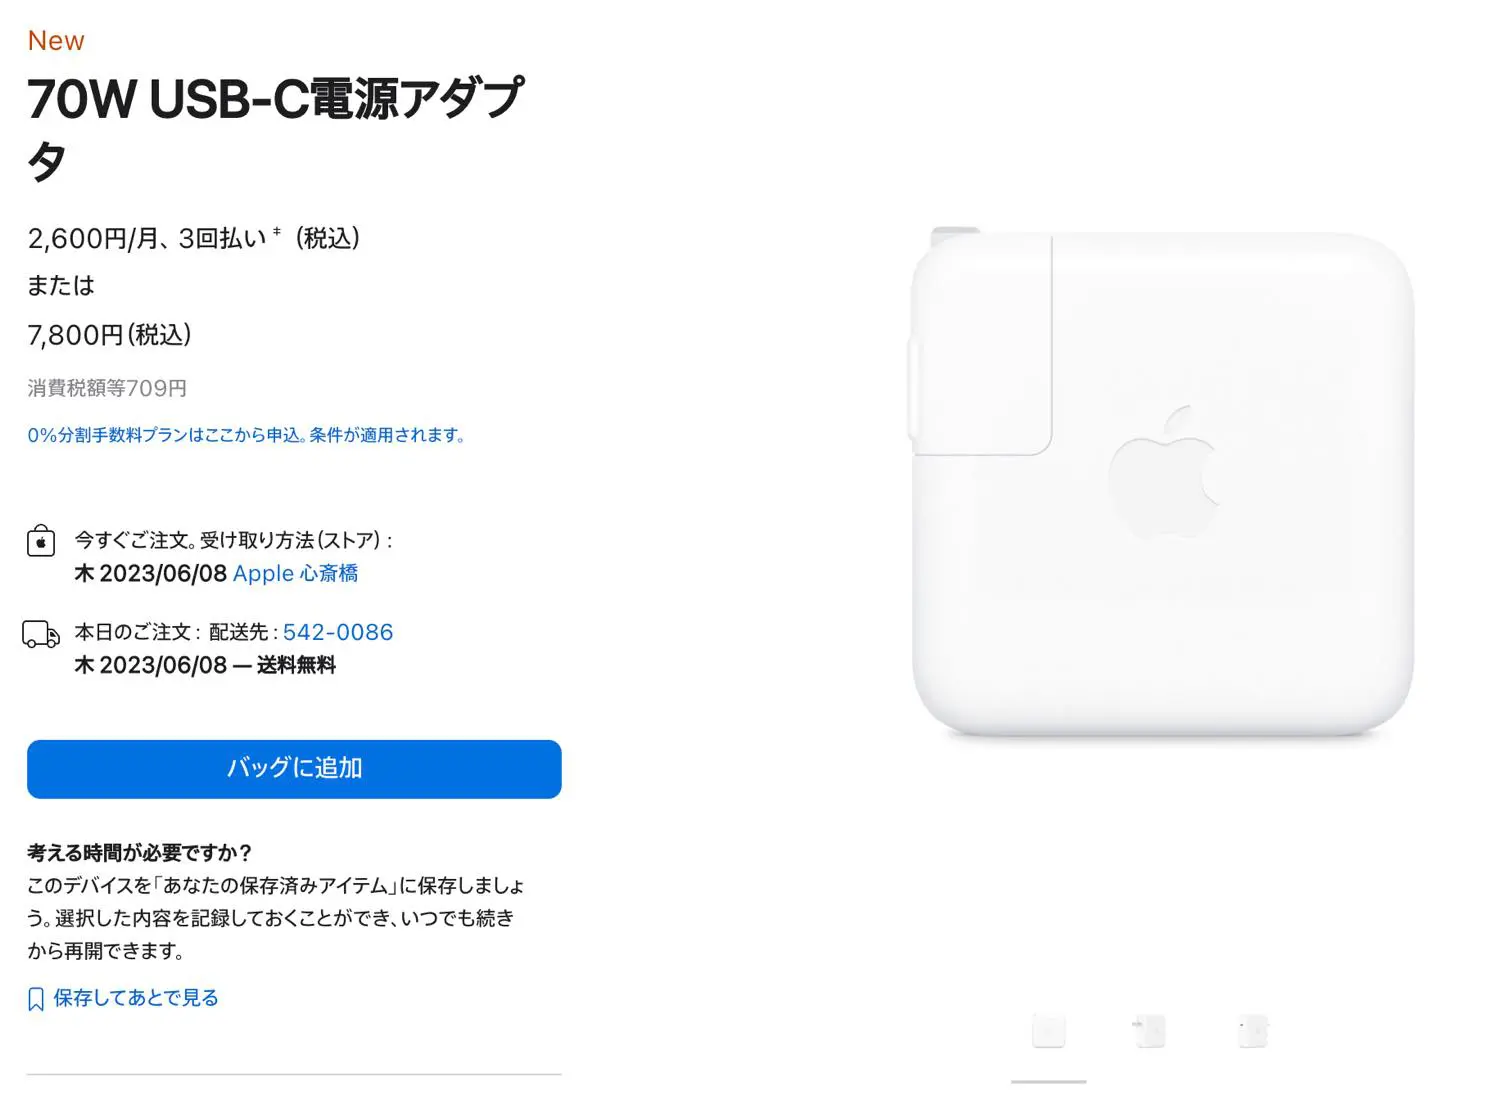
Task: Show the third adapter thumbnail view
Action: 1252,1030
